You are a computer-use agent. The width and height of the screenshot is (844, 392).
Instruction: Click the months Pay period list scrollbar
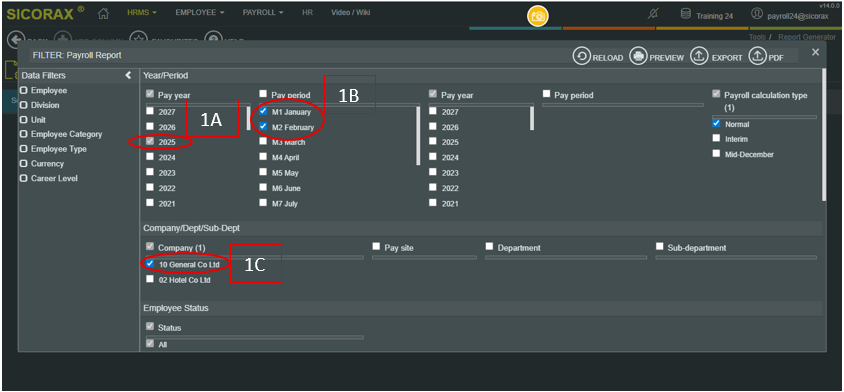tap(418, 135)
